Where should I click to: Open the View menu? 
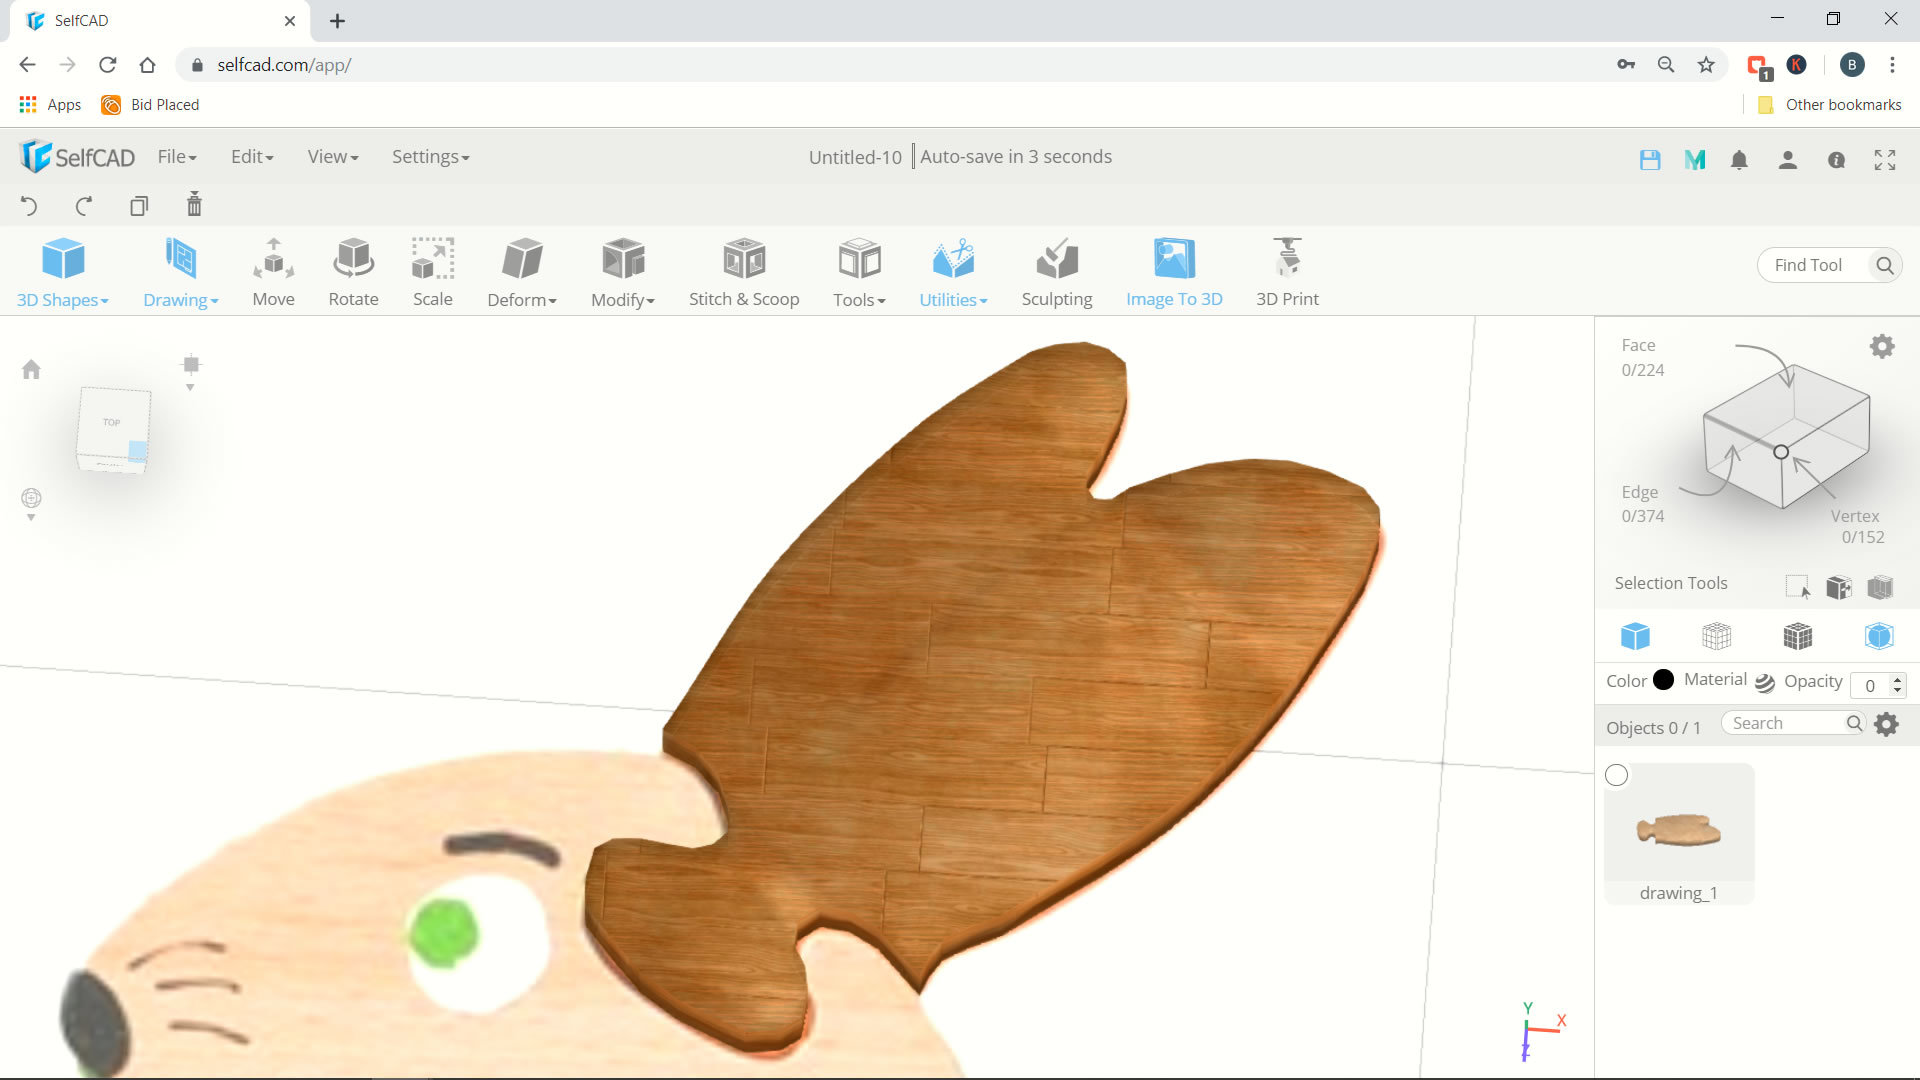333,157
